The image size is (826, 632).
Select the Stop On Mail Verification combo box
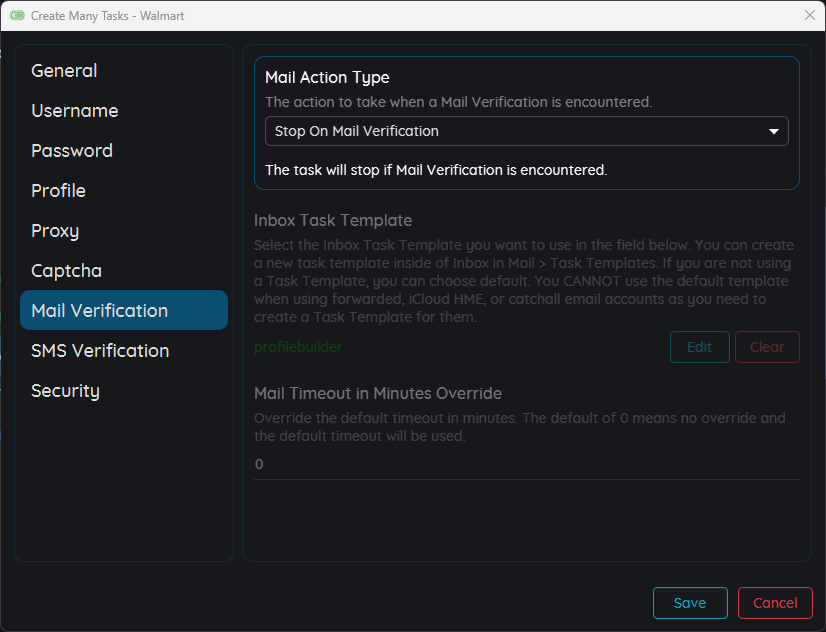526,131
